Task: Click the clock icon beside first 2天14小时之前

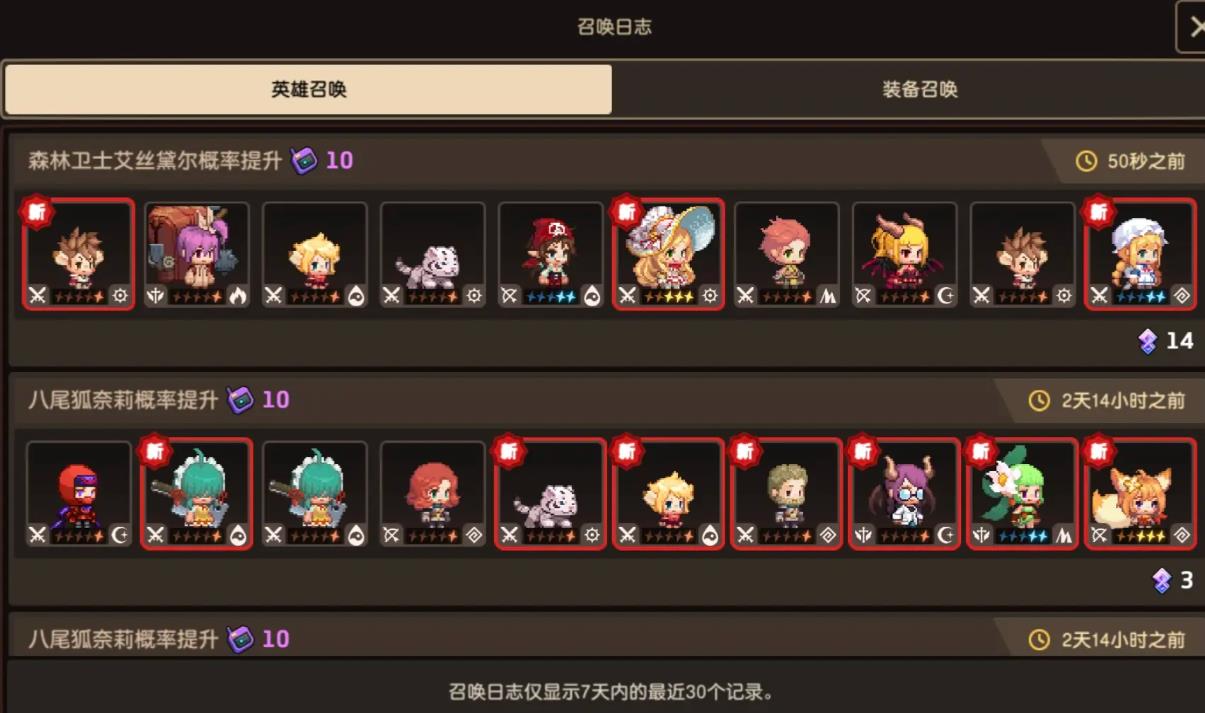Action: click(1039, 401)
